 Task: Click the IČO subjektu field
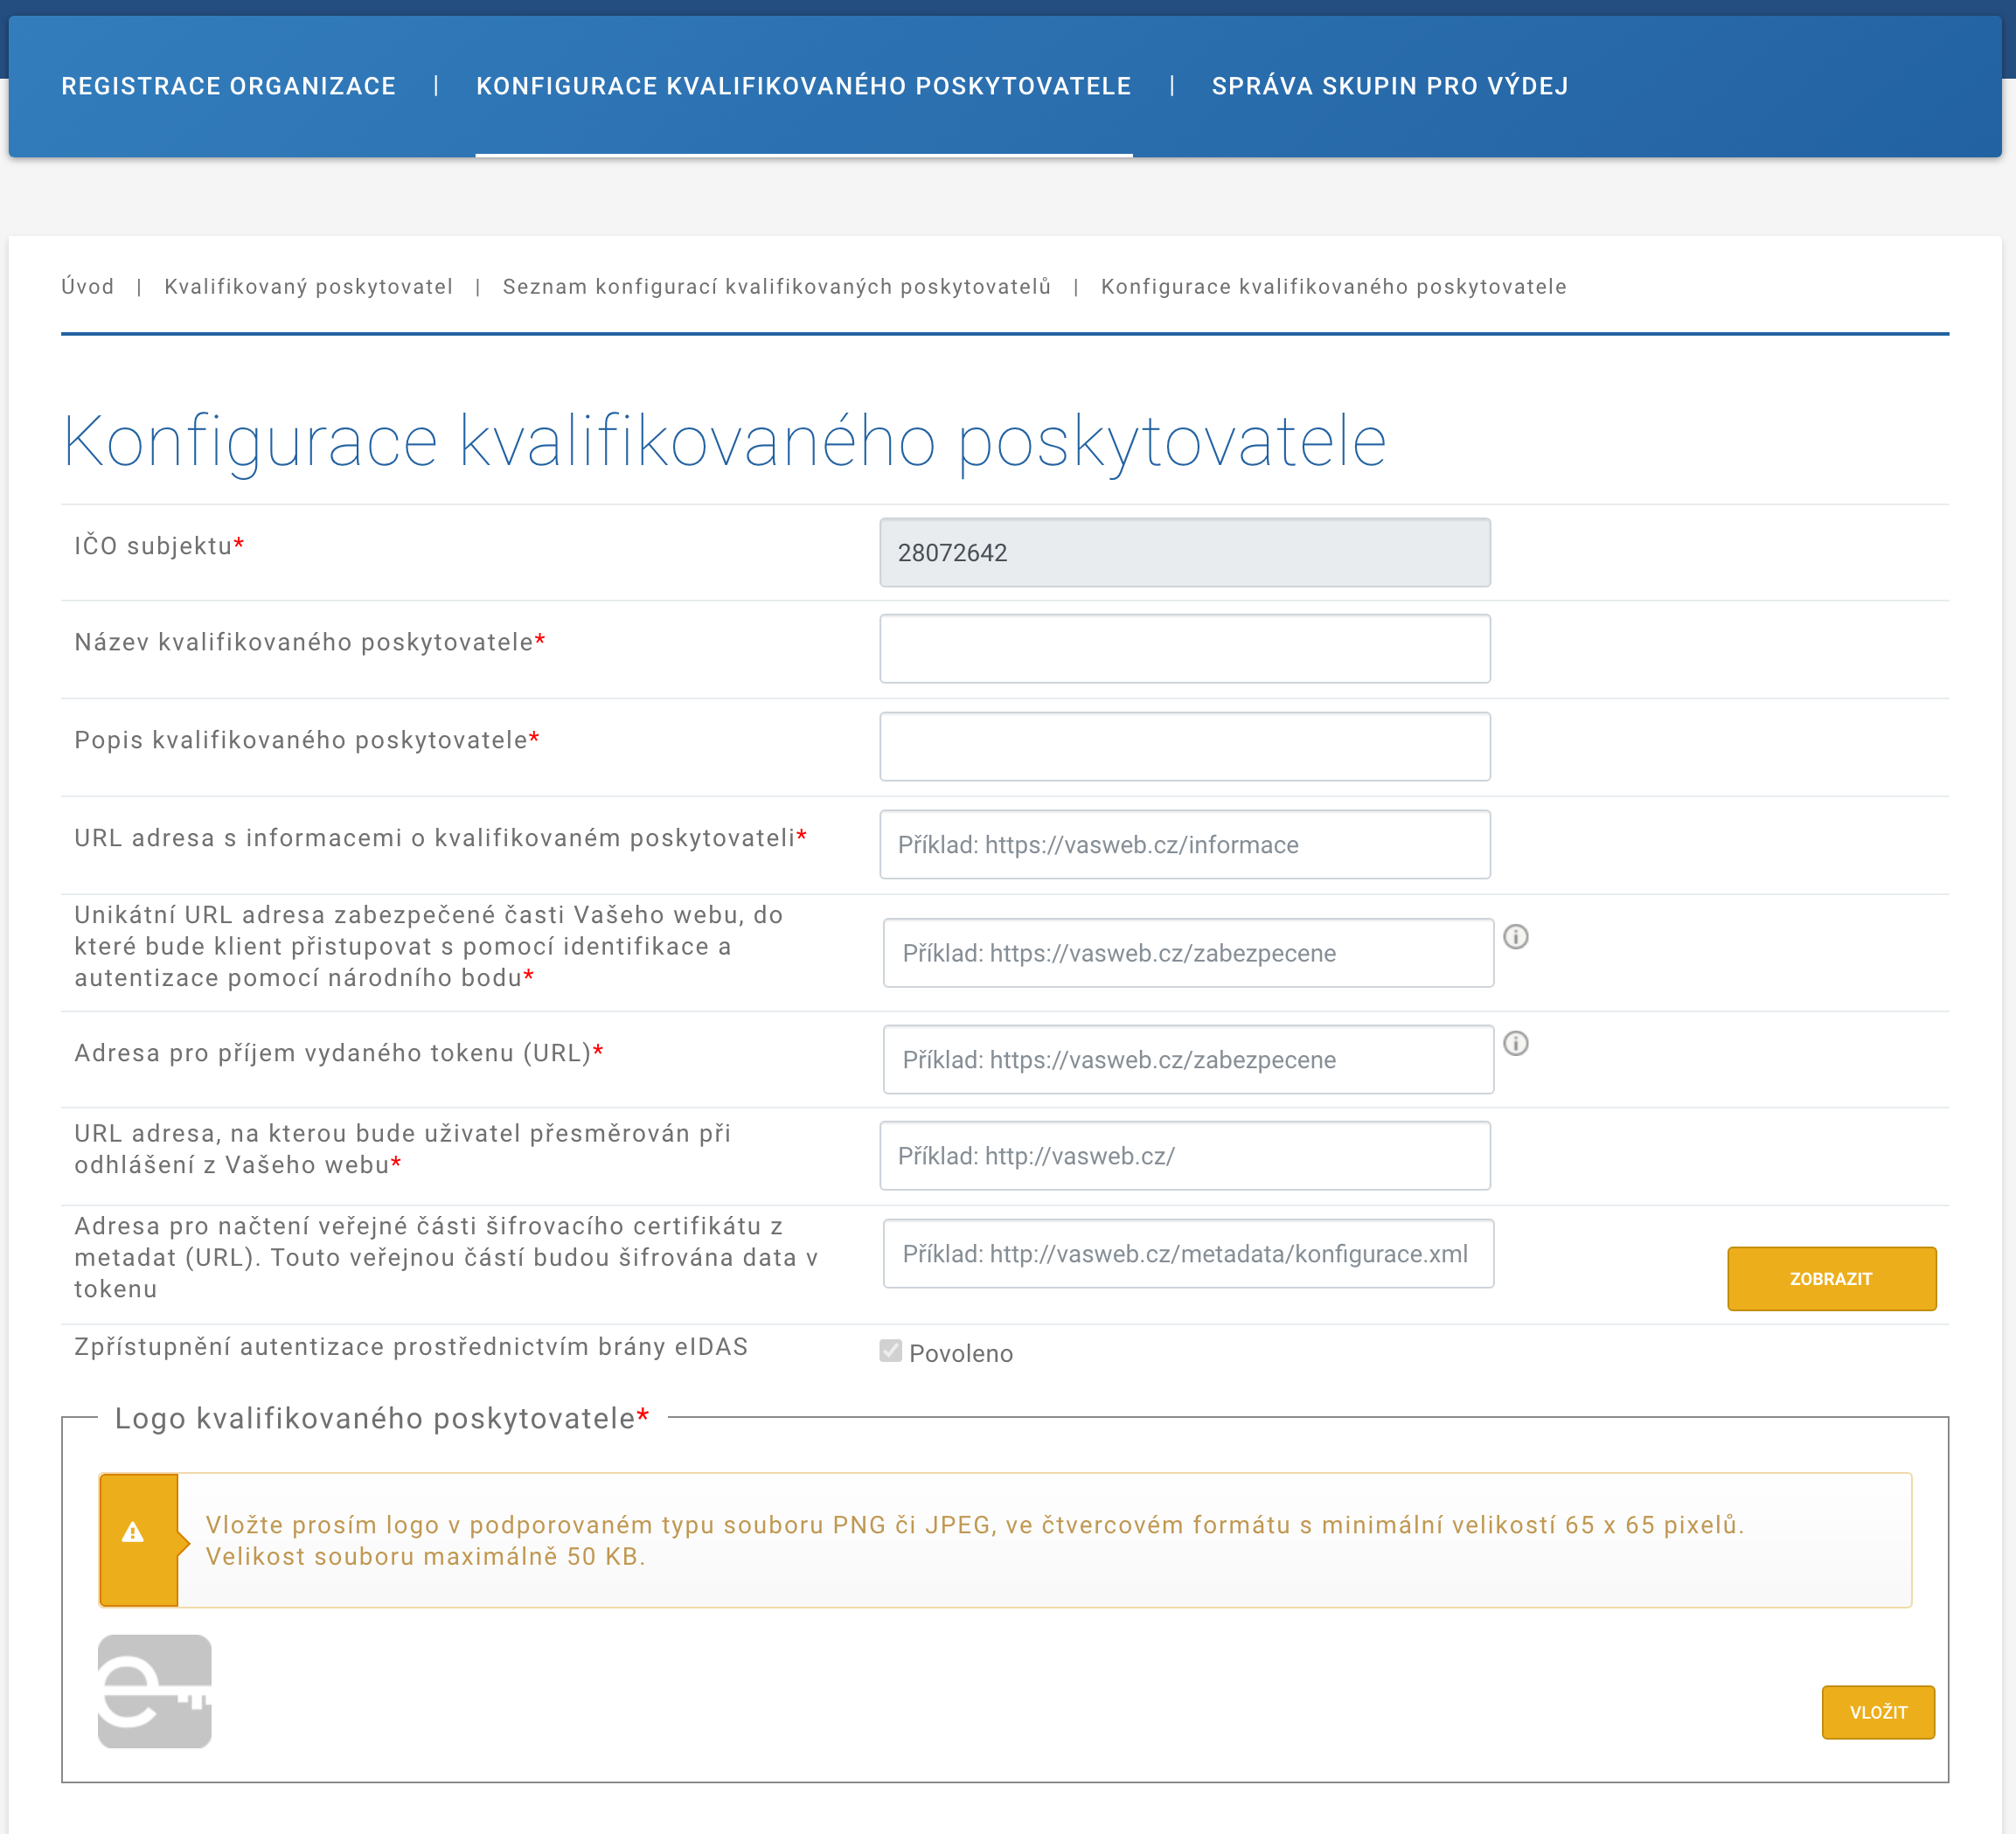pyautogui.click(x=1184, y=552)
